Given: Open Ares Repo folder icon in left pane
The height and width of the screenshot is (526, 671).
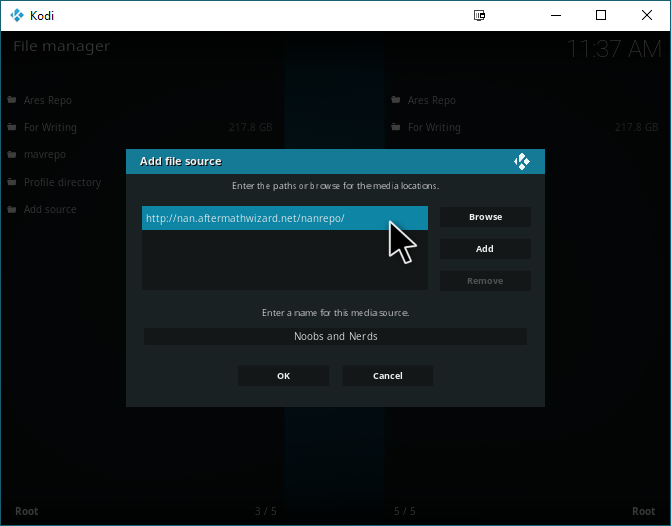Looking at the screenshot, I should click(x=12, y=100).
